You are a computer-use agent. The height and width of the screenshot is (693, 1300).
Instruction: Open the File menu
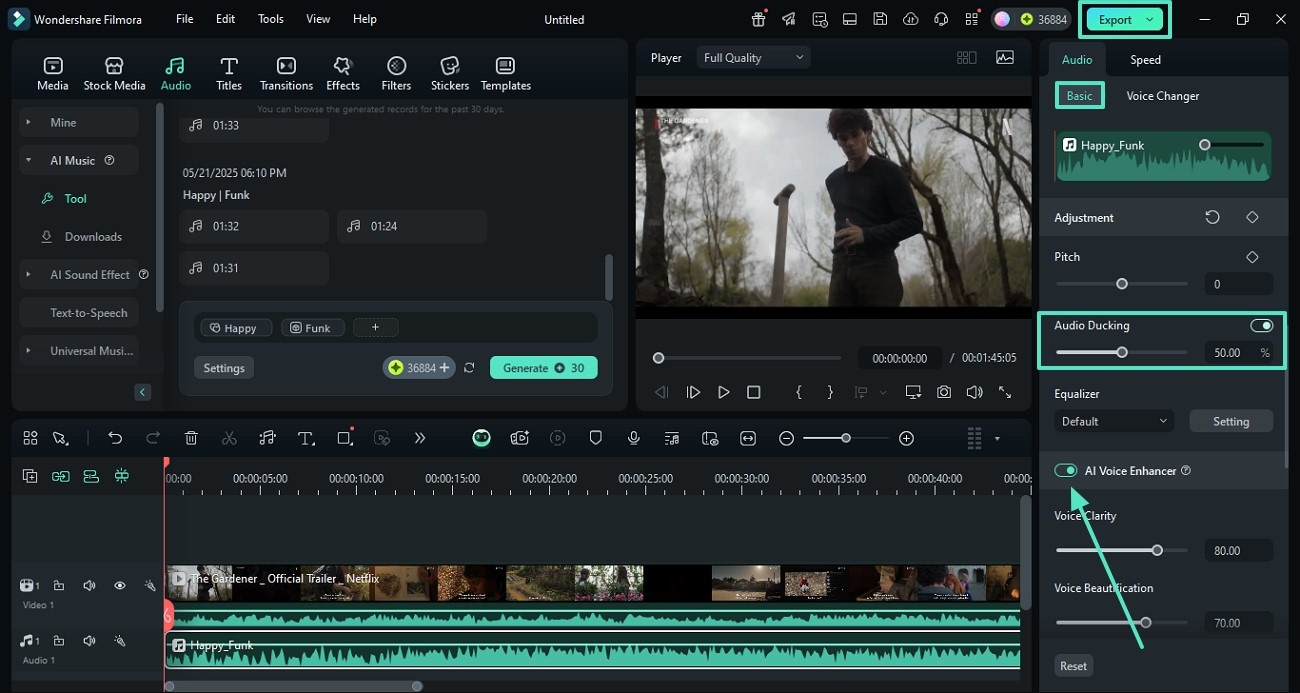pos(185,19)
